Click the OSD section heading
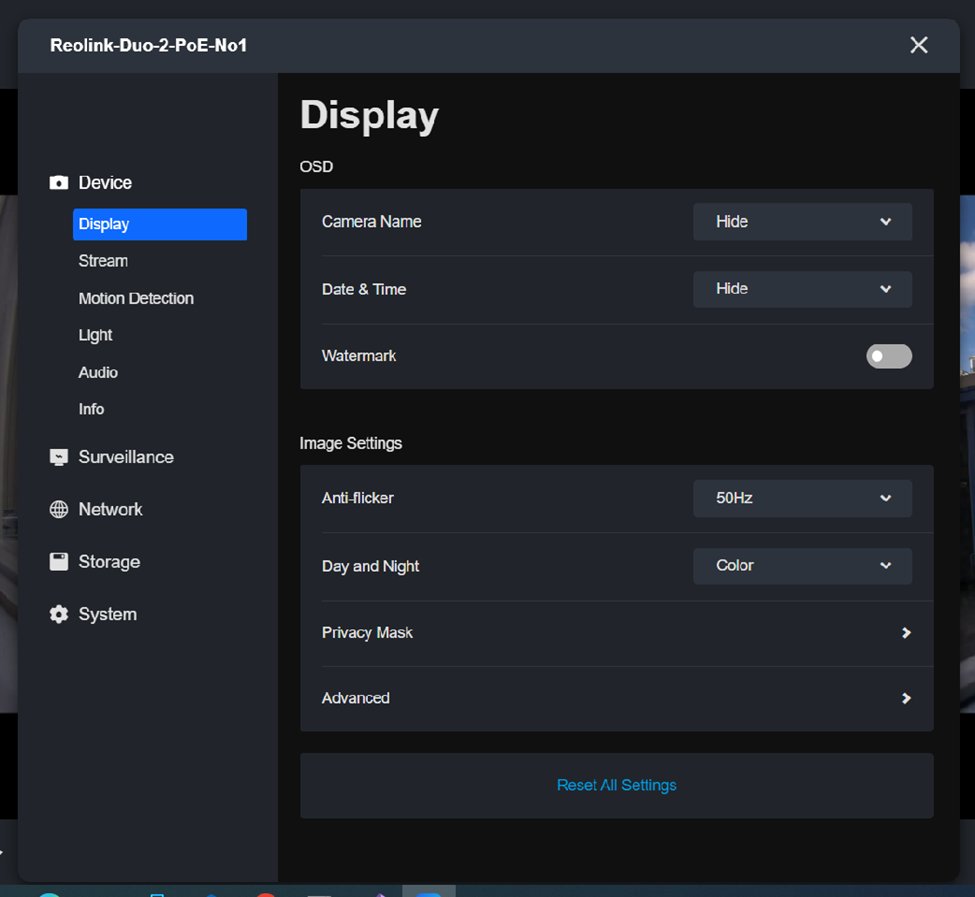Viewport: 975px width, 897px height. click(317, 167)
